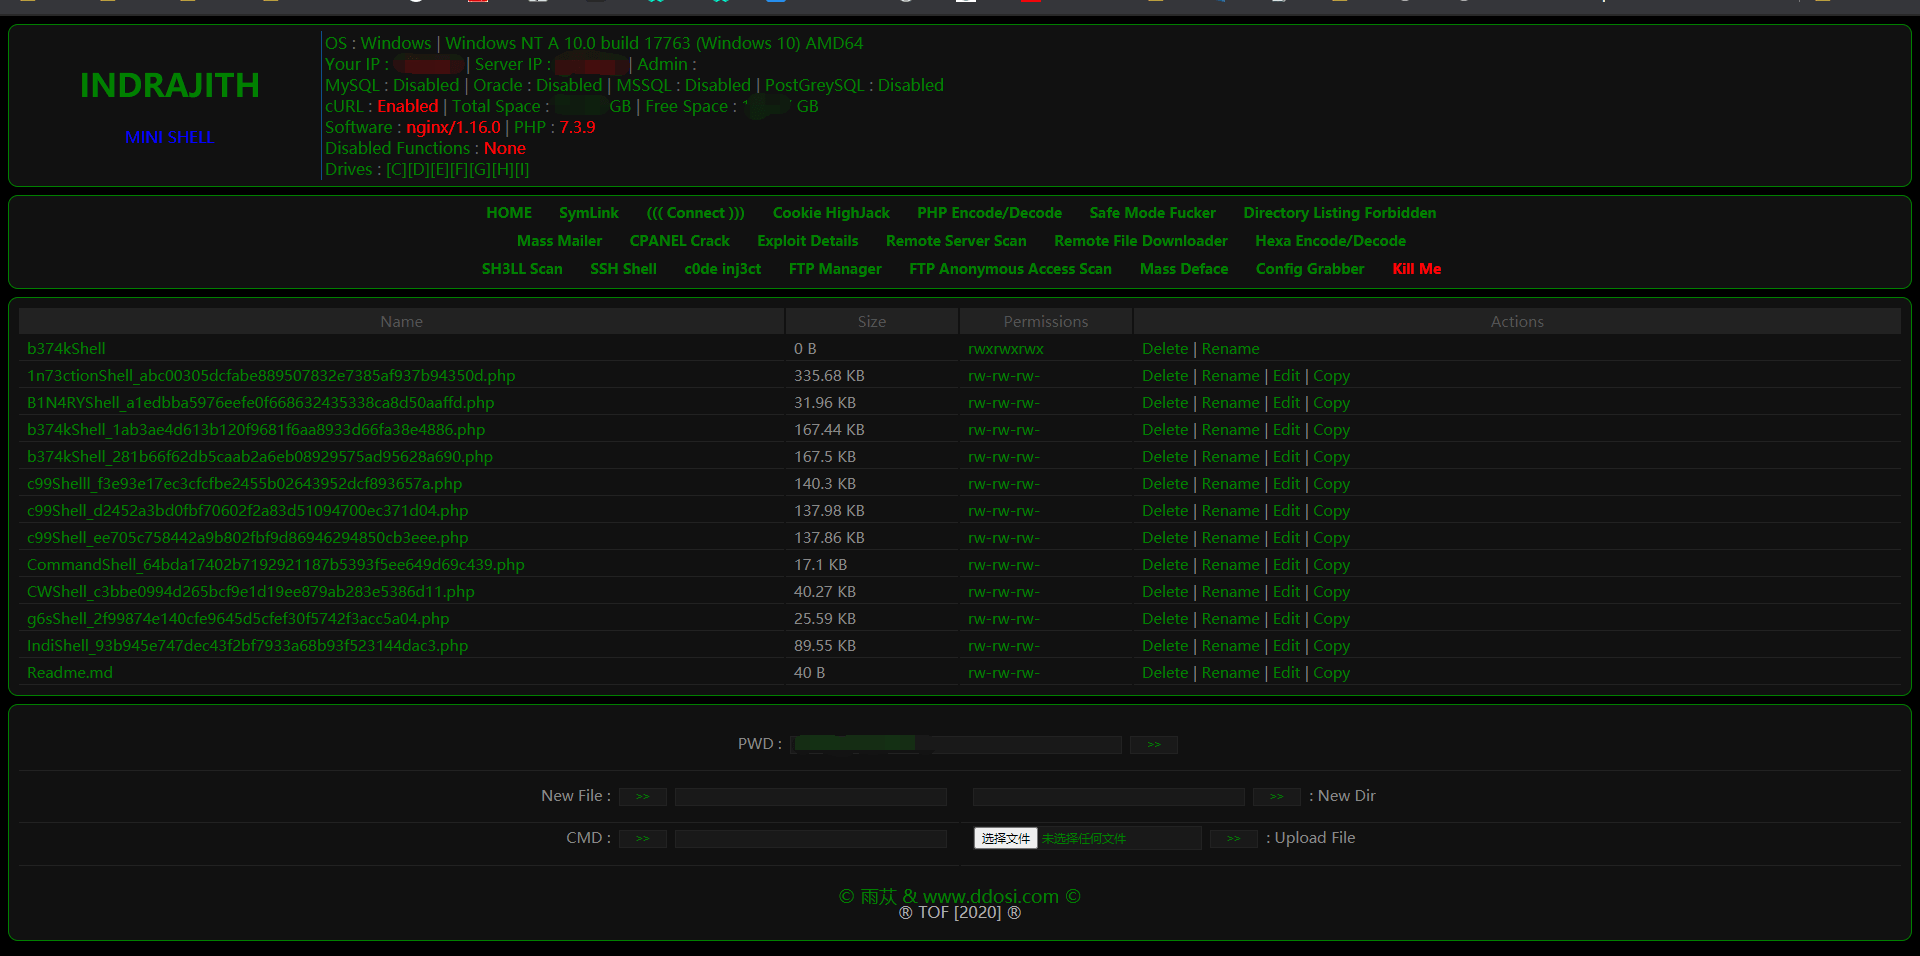
Task: Click Rename for the b374kShell folder
Action: click(x=1230, y=349)
